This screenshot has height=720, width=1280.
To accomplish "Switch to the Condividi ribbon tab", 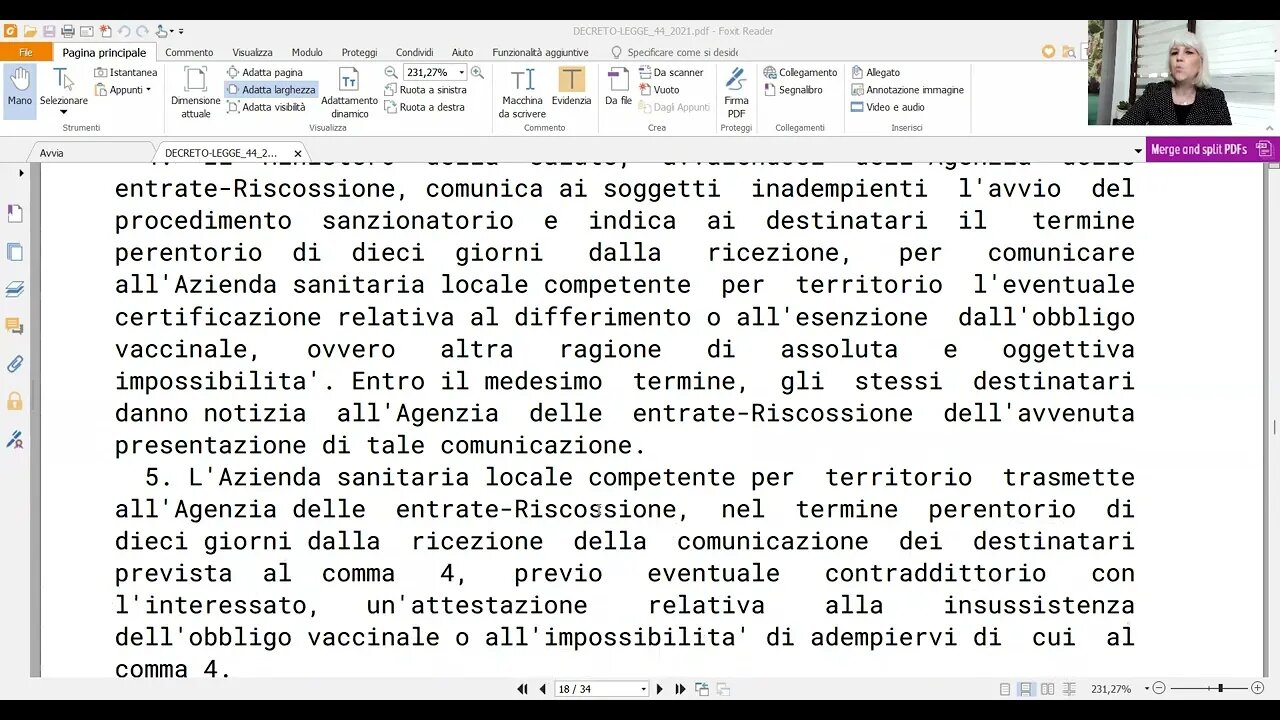I will click(414, 52).
